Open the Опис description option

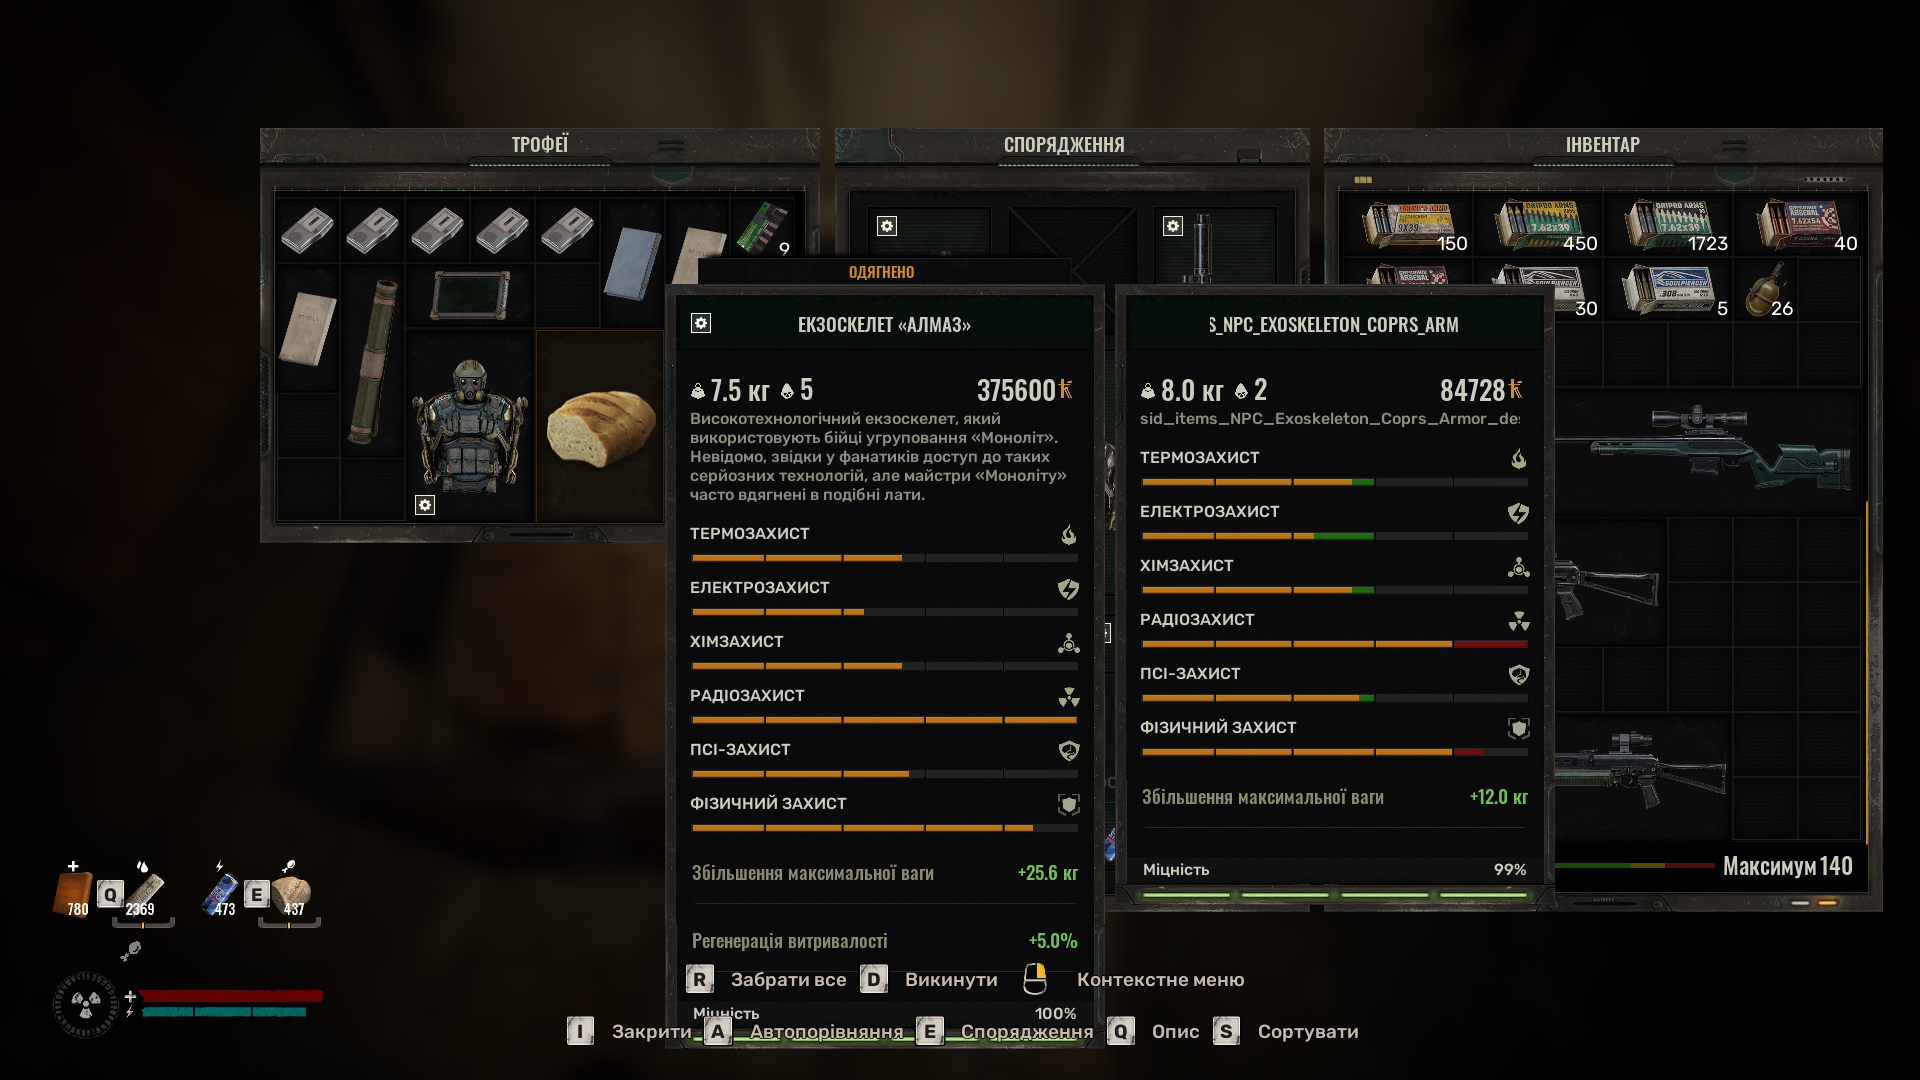[x=1175, y=1032]
